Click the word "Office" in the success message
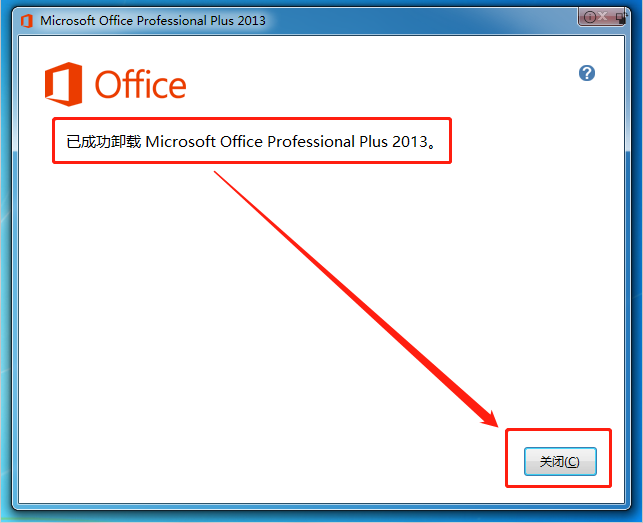The height and width of the screenshot is (523, 643). [241, 142]
